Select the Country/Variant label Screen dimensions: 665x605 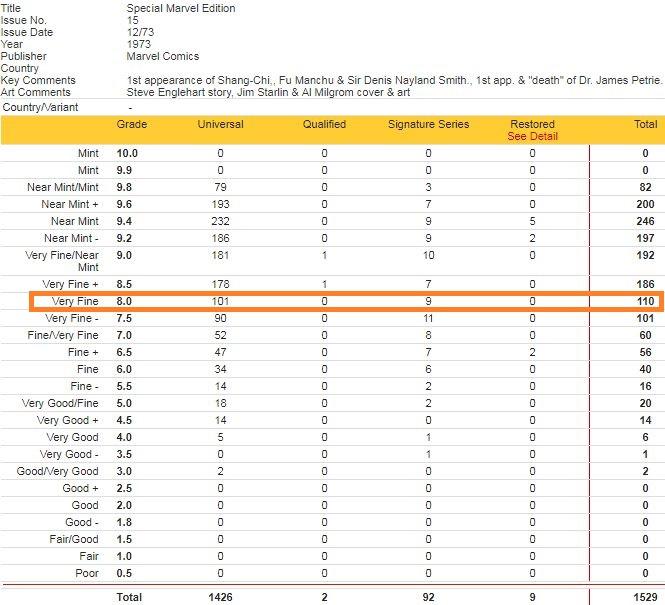[40, 107]
